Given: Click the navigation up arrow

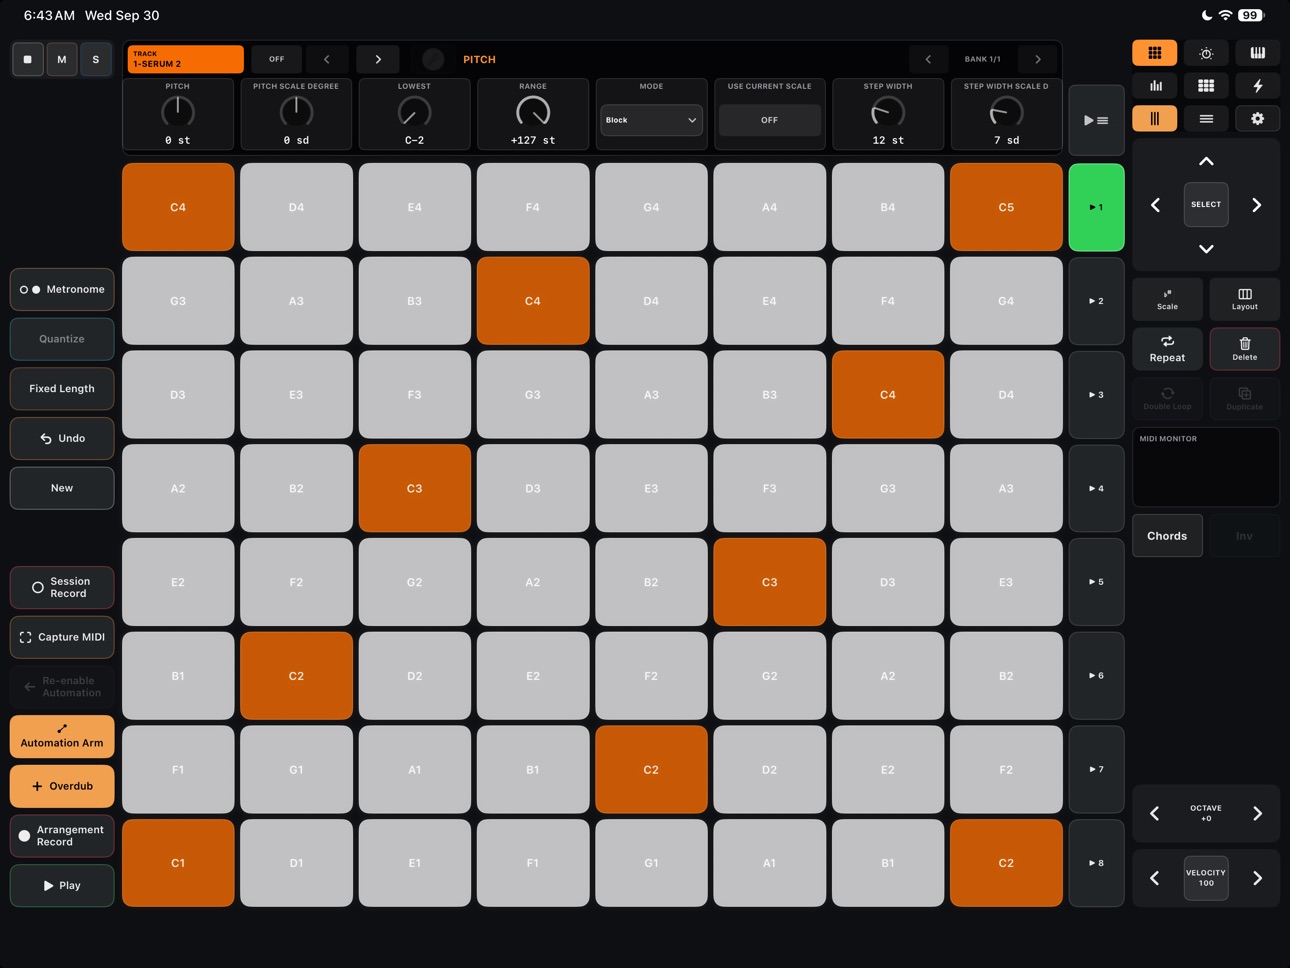Looking at the screenshot, I should pos(1206,161).
